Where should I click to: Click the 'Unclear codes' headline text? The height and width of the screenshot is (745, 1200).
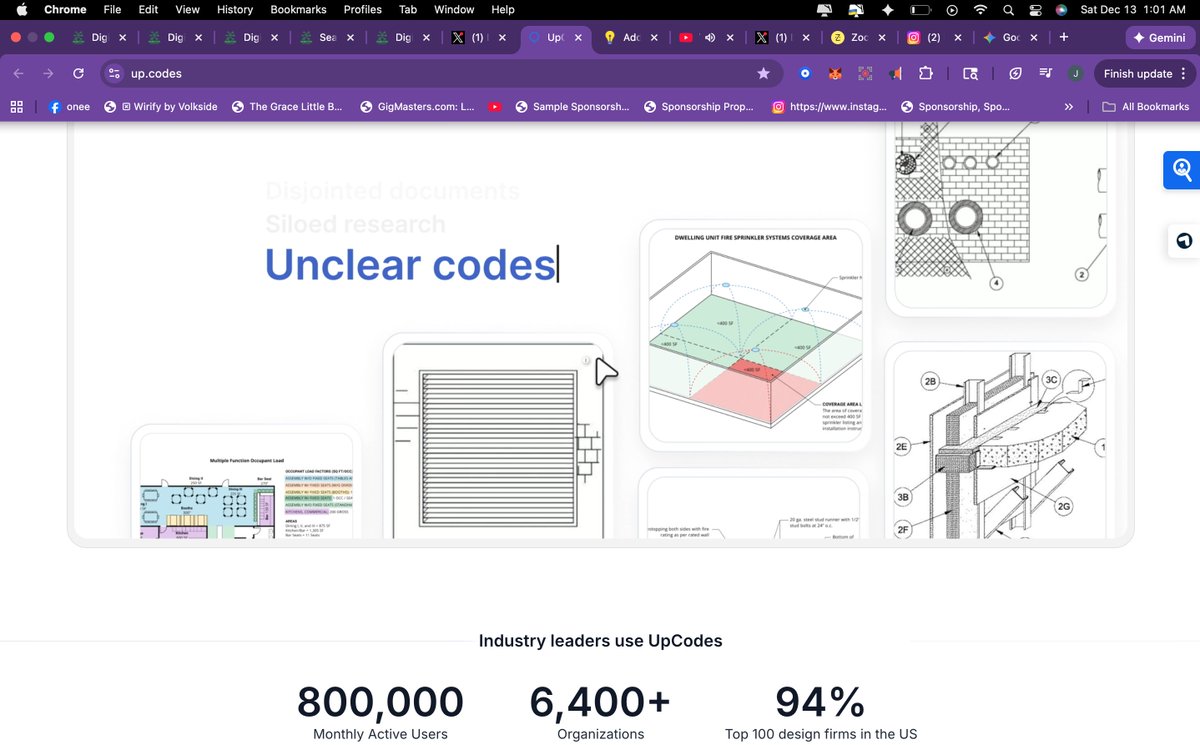click(x=410, y=265)
